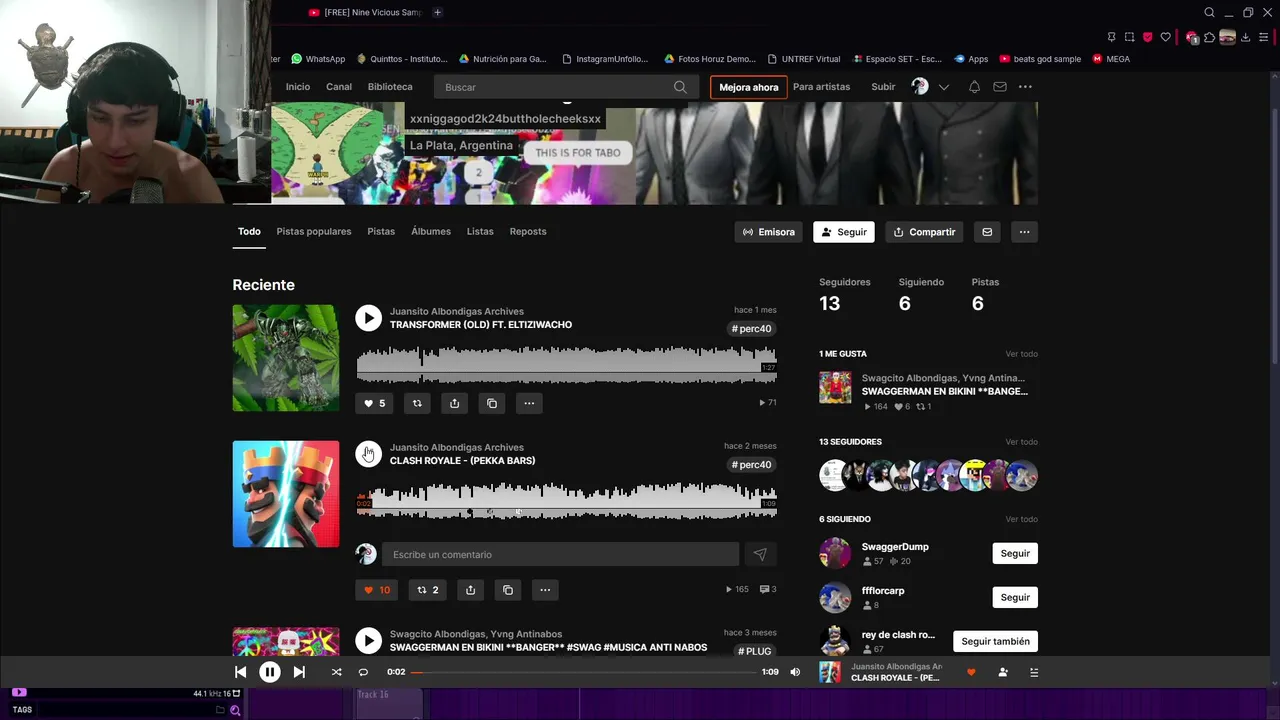Open the #perc40 tag on TRANSFORMER track
The width and height of the screenshot is (1280, 720).
752,329
